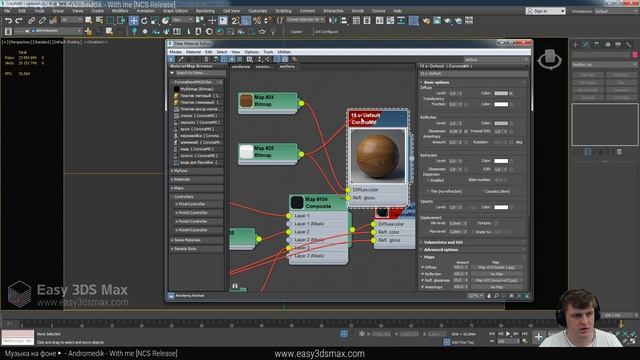Click the ViewCube in the viewport

click(x=549, y=60)
